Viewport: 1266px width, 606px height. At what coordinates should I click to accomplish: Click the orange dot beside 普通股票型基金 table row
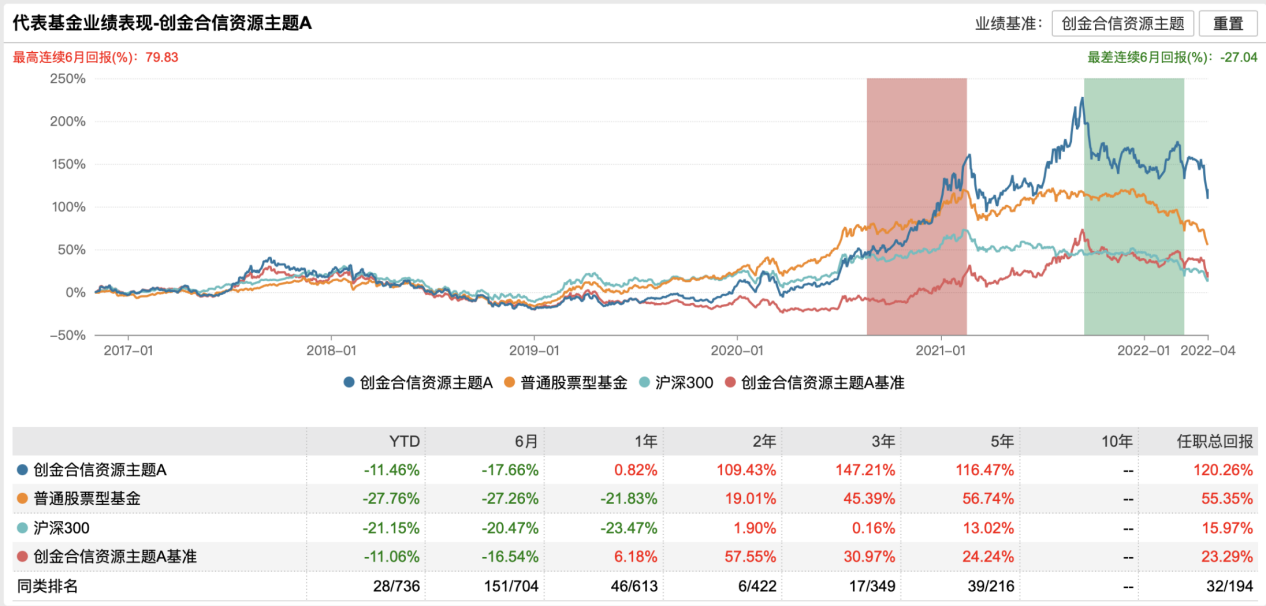click(22, 498)
